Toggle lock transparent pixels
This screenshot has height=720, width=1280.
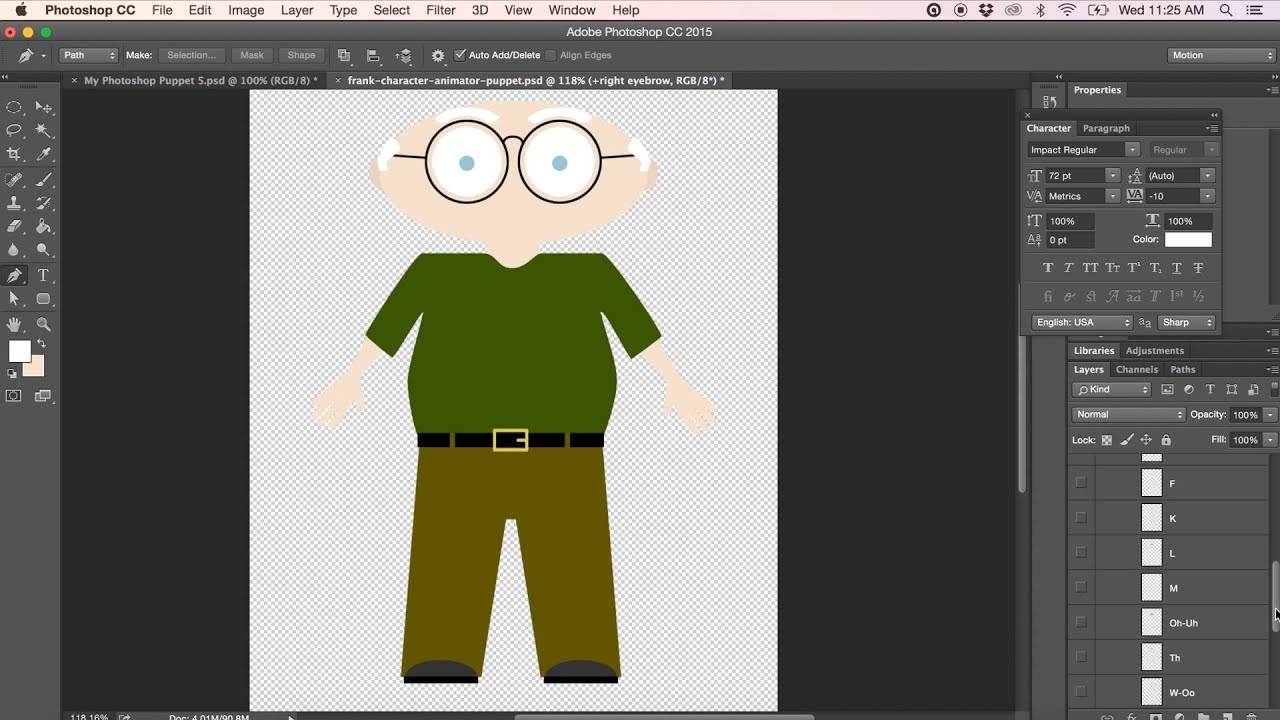pyautogui.click(x=1107, y=440)
